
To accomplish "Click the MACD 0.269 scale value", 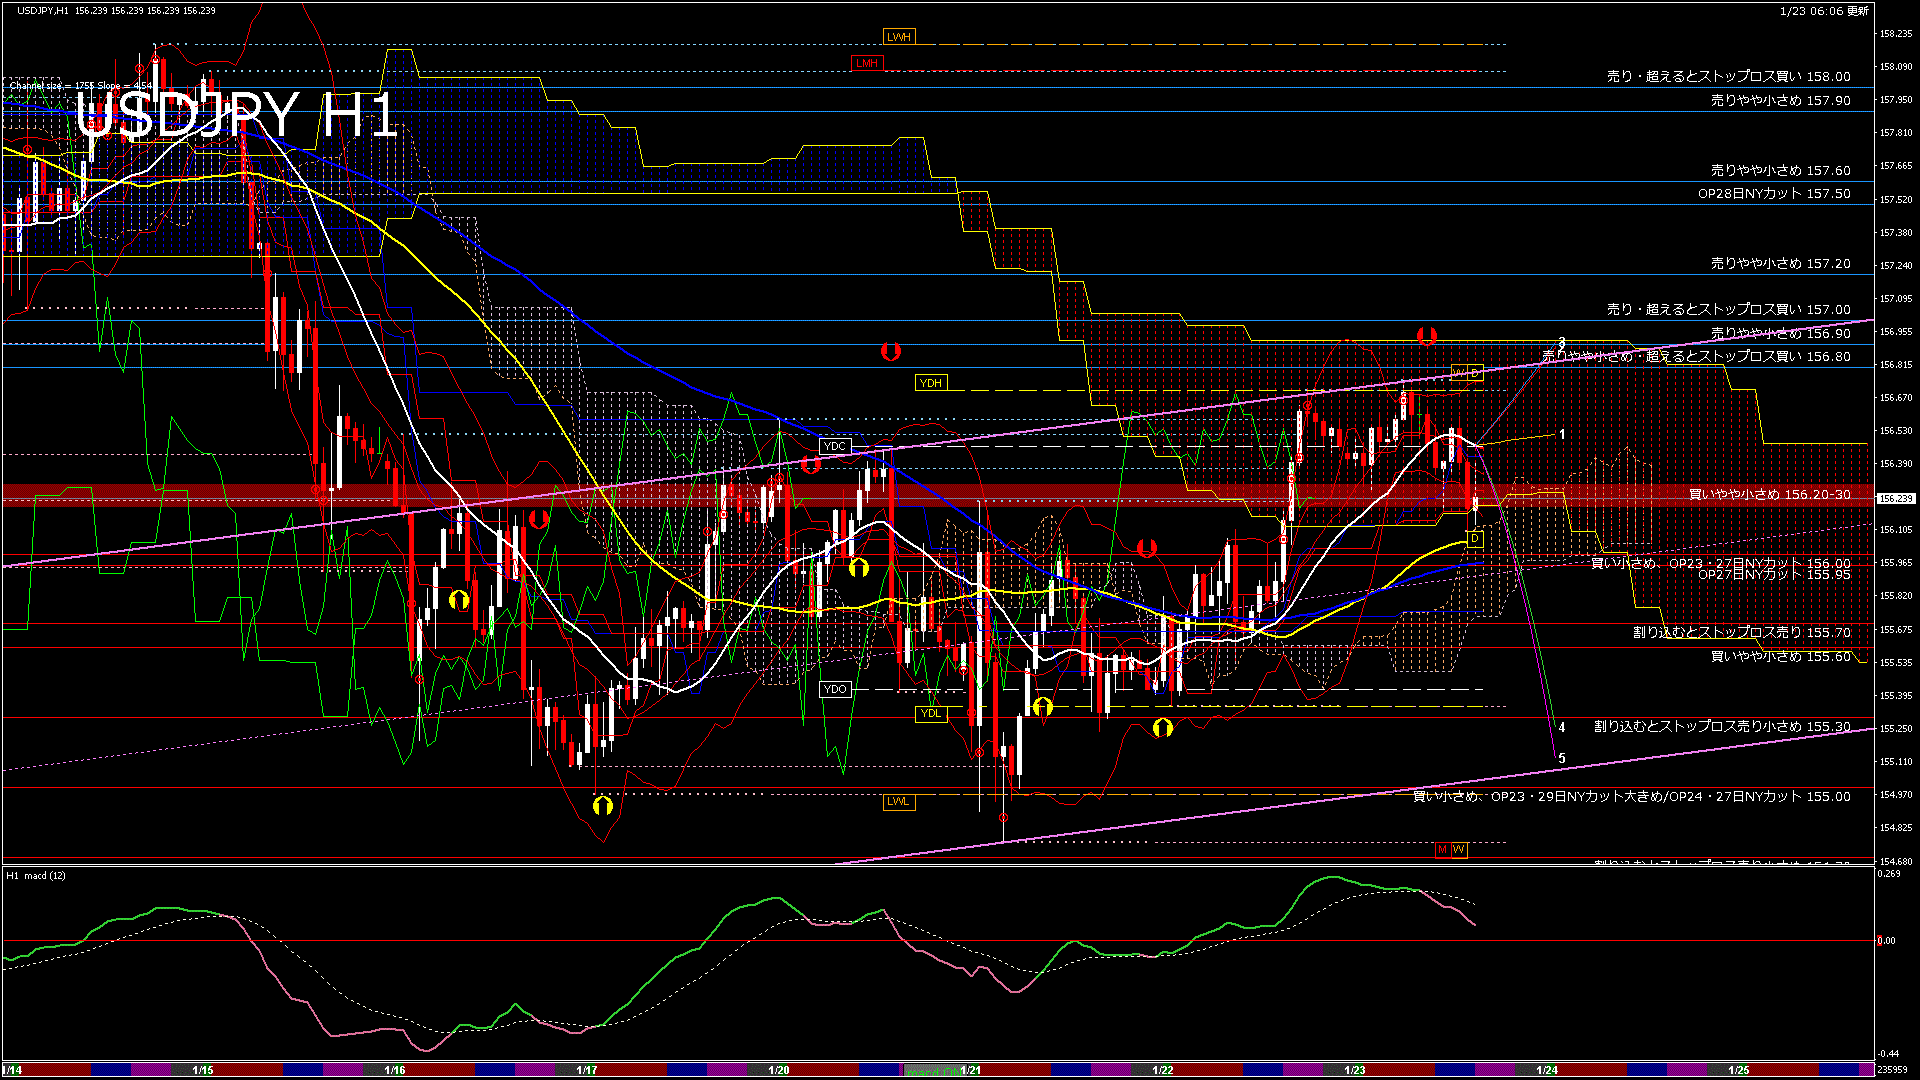I will tap(1889, 873).
